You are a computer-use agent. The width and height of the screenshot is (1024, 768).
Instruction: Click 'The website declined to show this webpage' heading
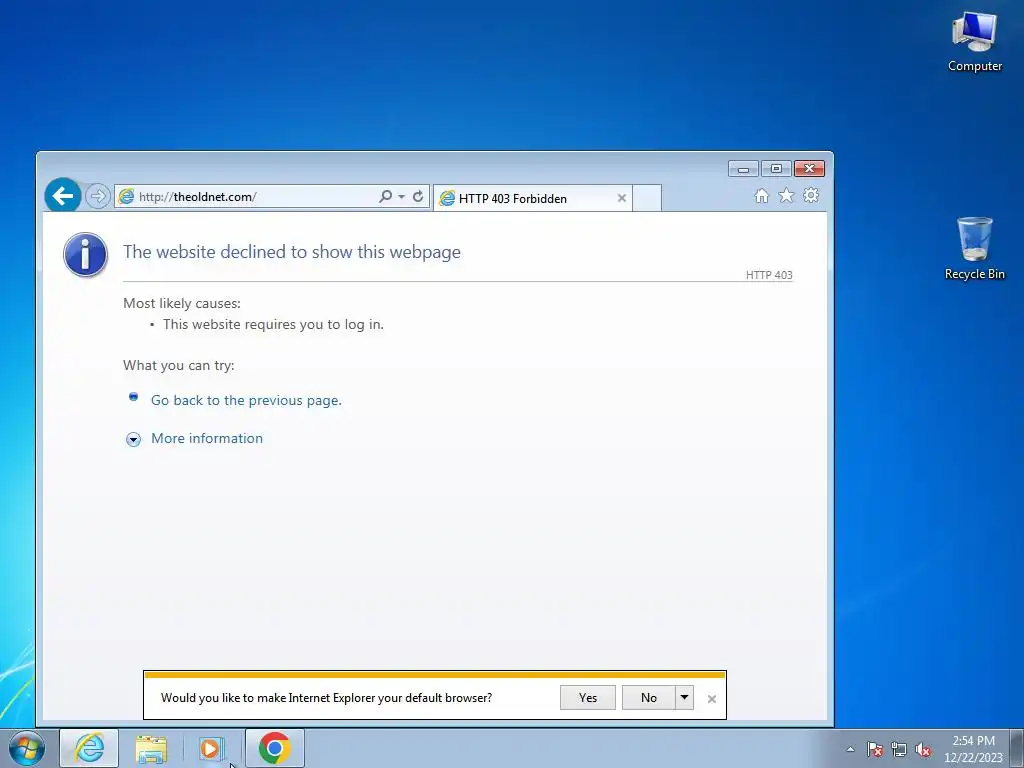292,252
